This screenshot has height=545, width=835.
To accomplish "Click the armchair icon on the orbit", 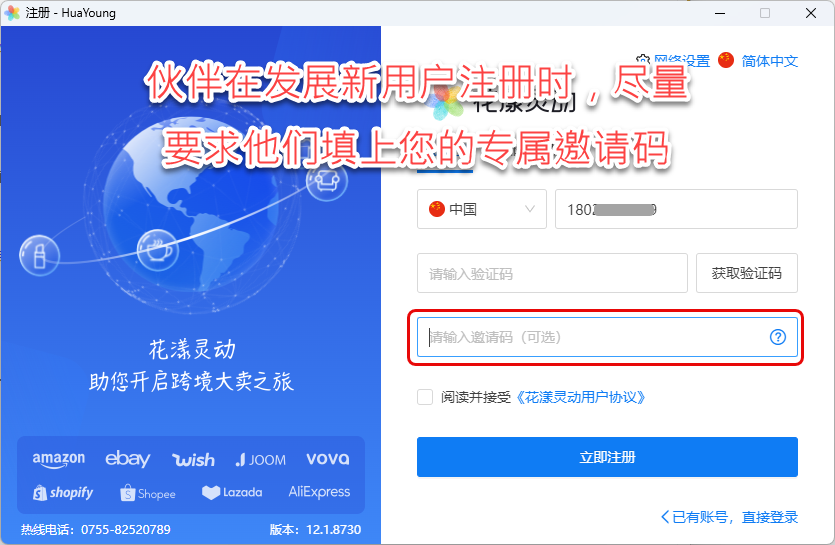I will click(x=327, y=180).
